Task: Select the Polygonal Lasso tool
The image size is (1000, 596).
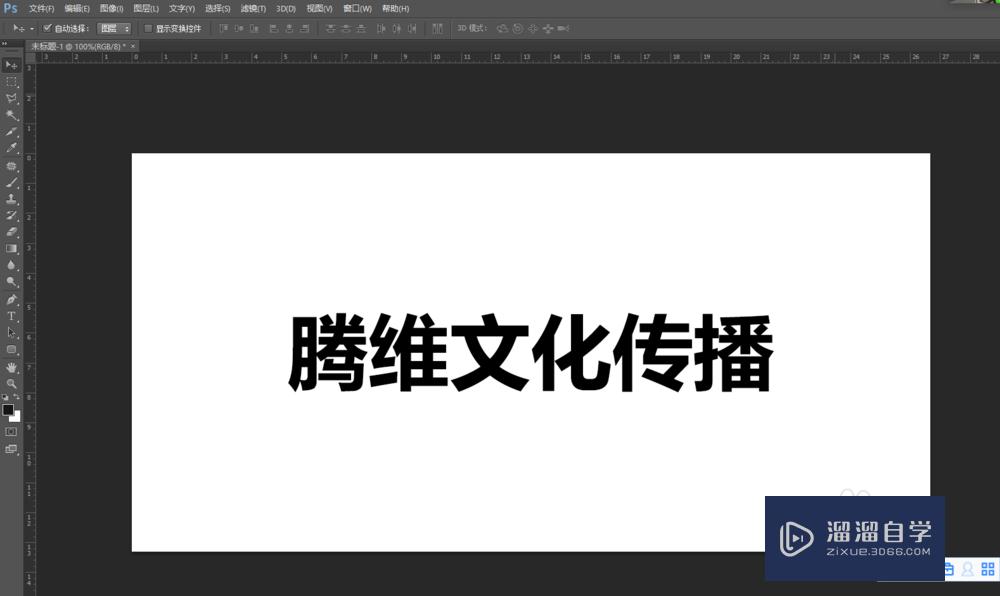Action: coord(11,99)
